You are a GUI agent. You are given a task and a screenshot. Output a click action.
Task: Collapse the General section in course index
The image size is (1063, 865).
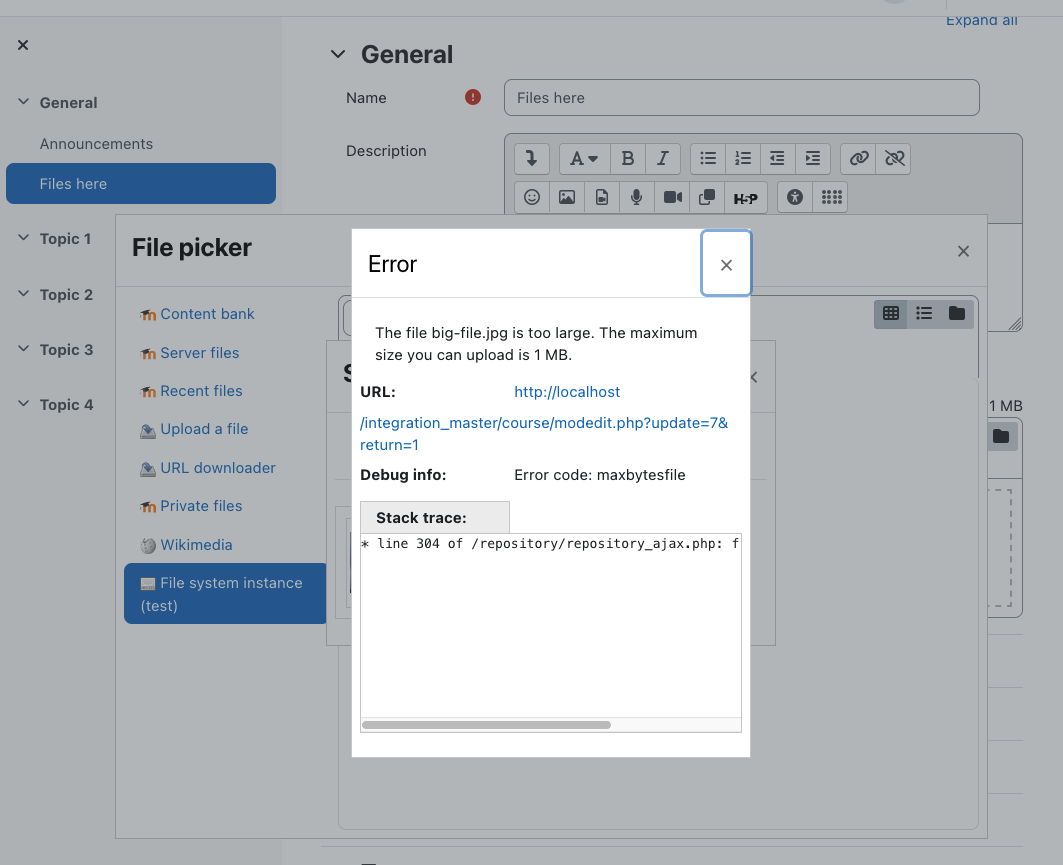tap(23, 102)
